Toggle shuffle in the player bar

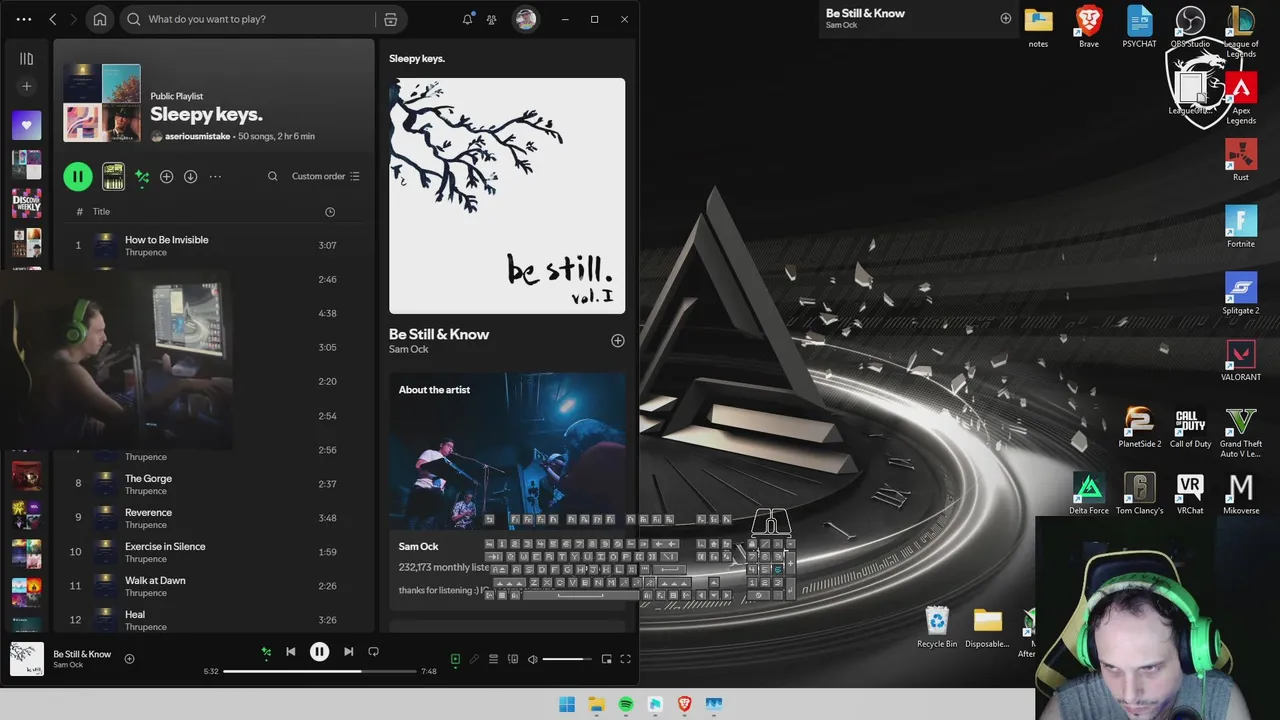(x=266, y=652)
